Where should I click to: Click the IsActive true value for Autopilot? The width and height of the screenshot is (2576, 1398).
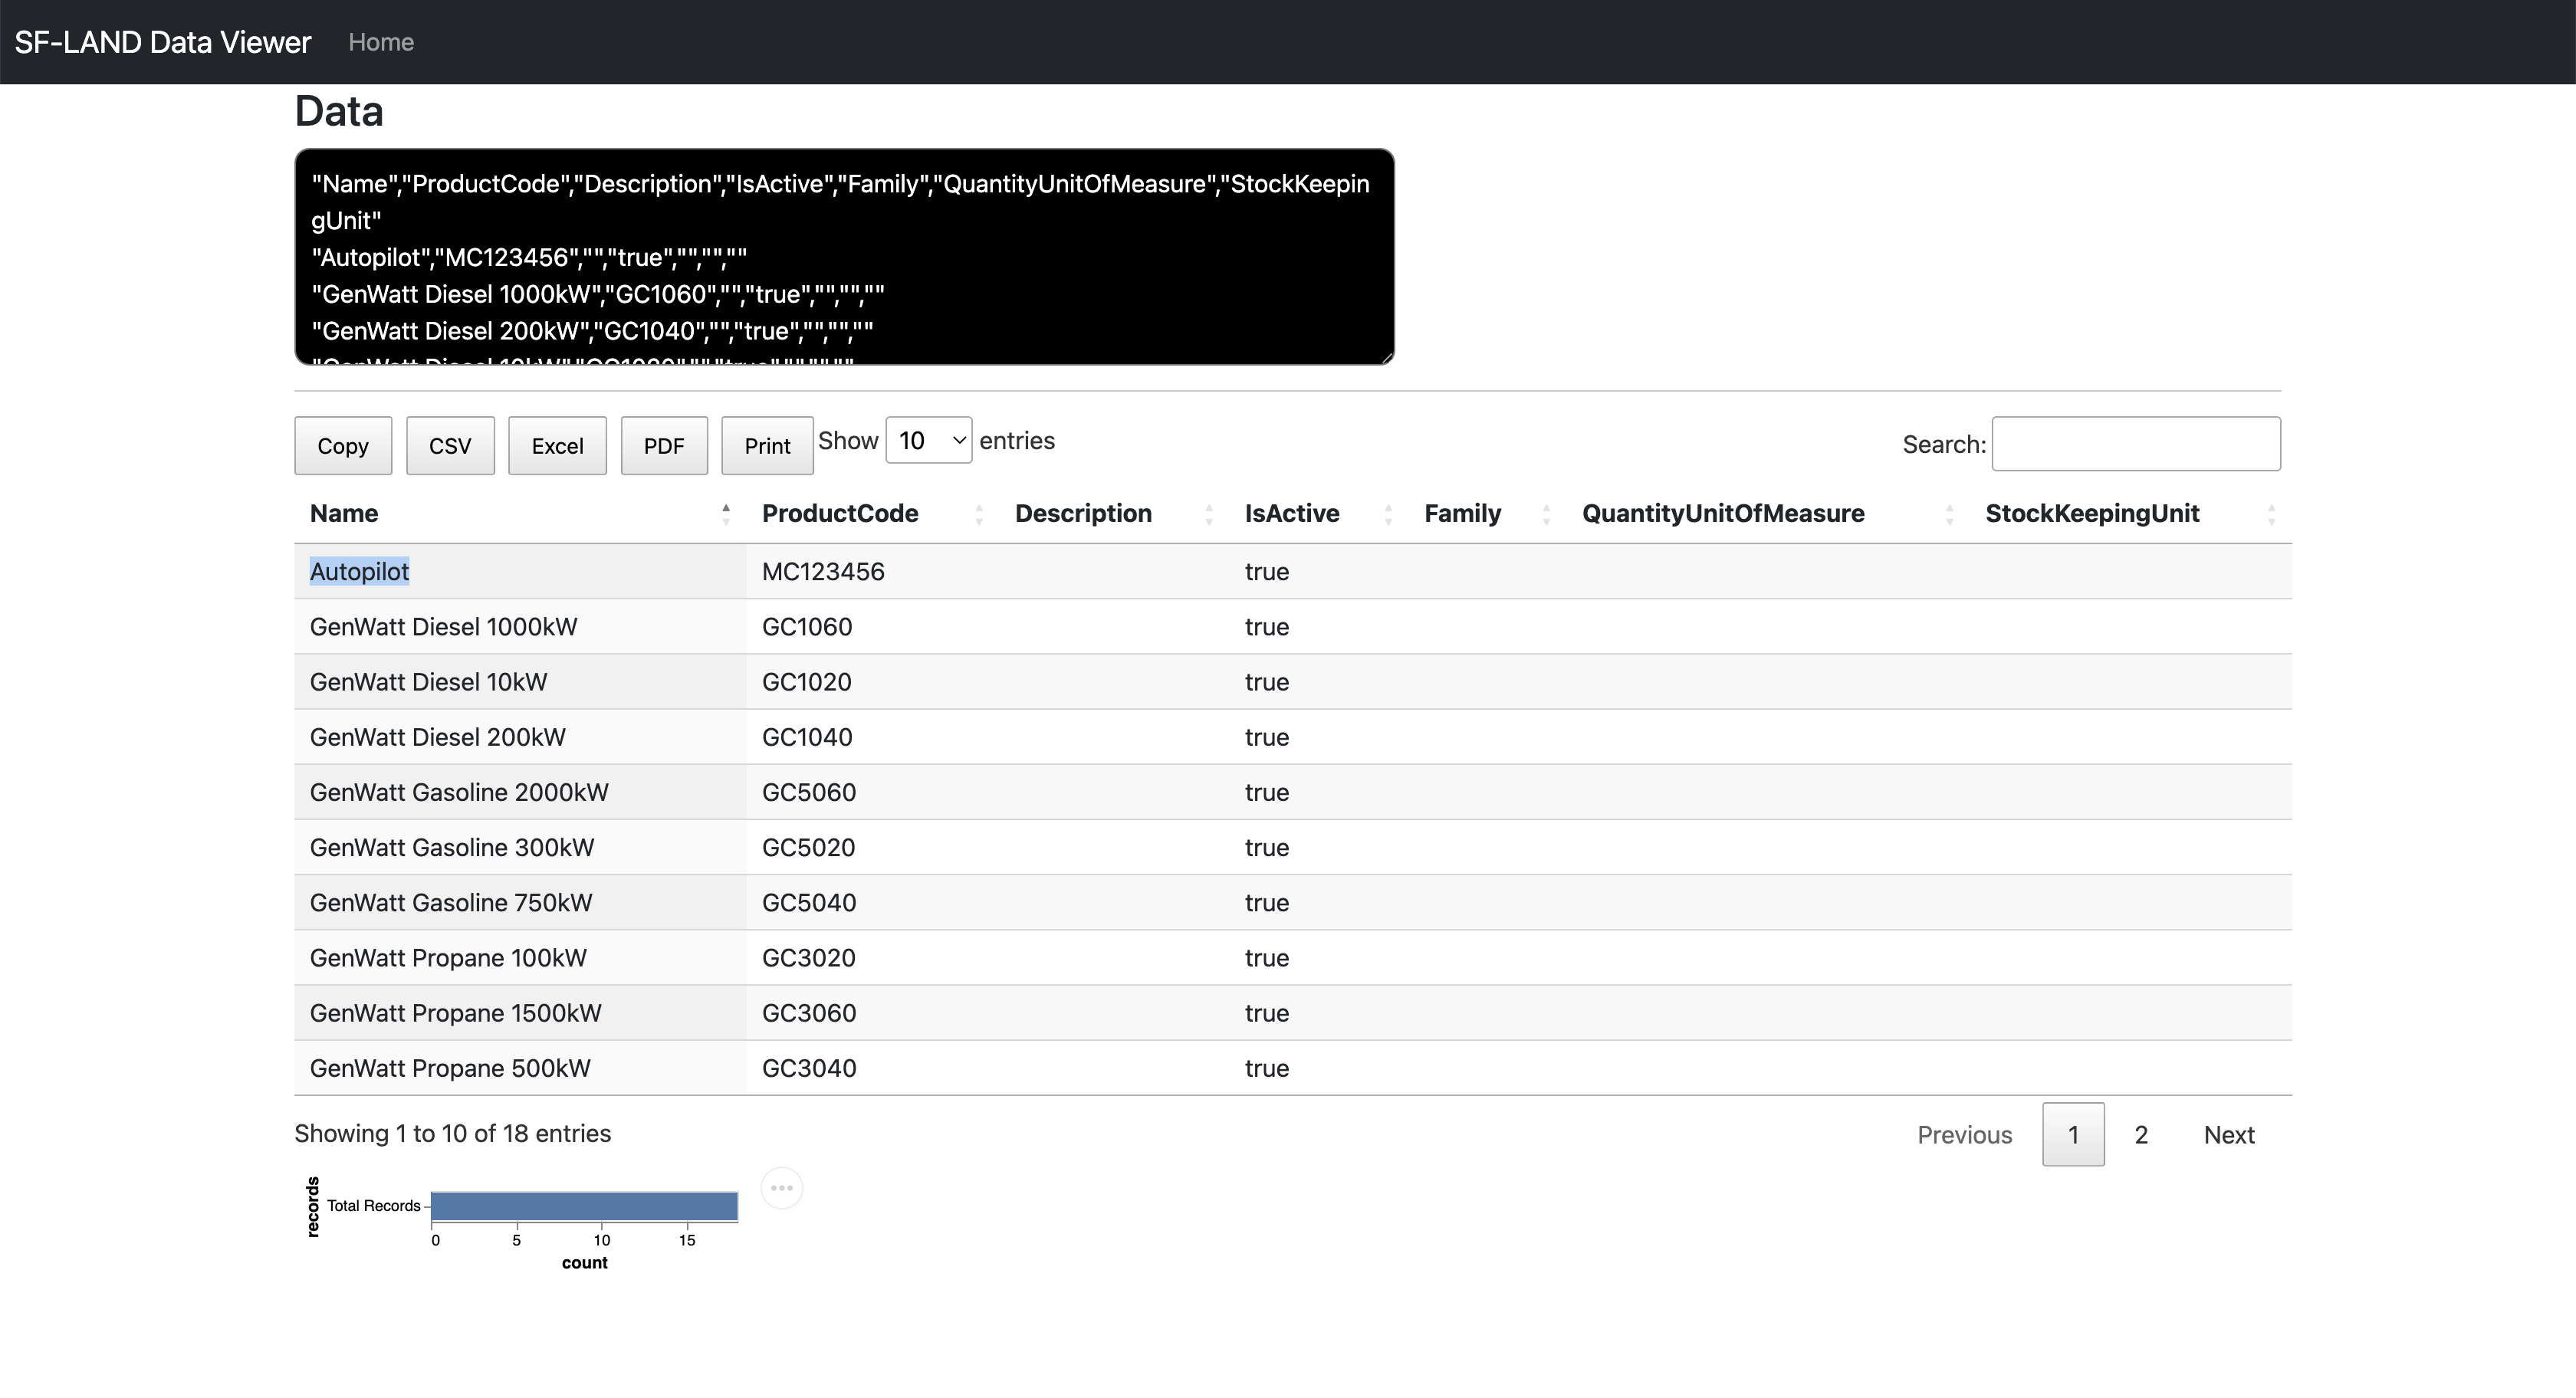pyautogui.click(x=1266, y=572)
